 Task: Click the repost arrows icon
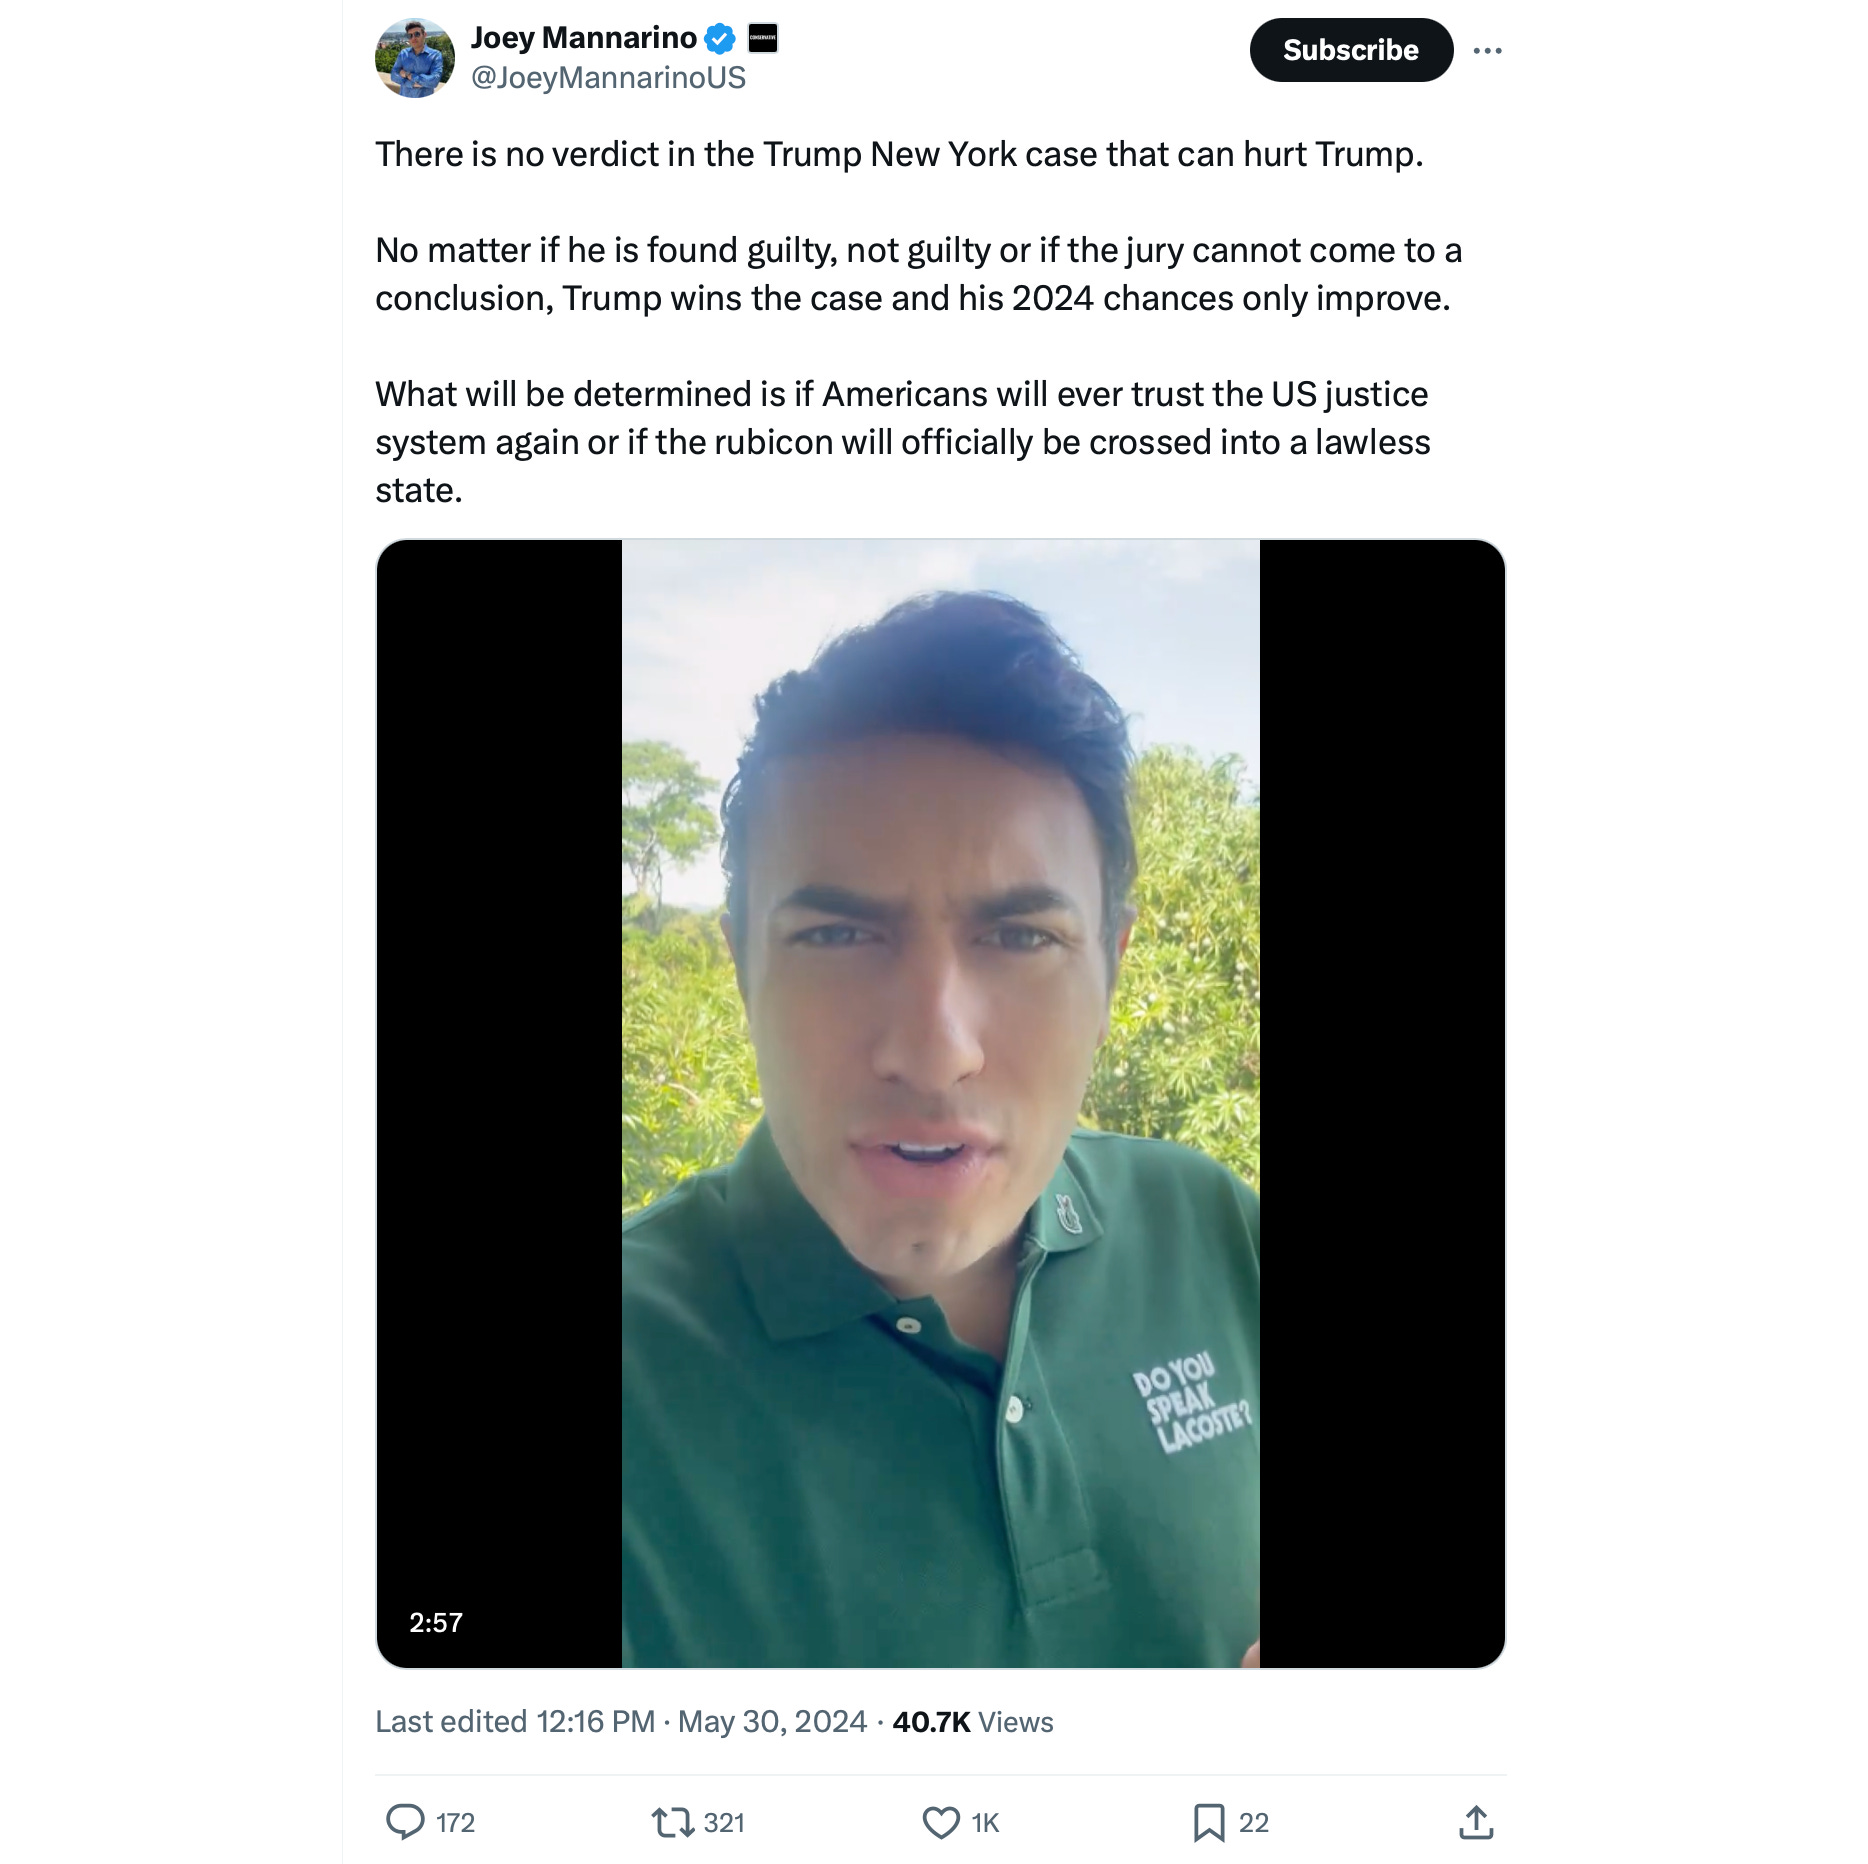pyautogui.click(x=672, y=1822)
